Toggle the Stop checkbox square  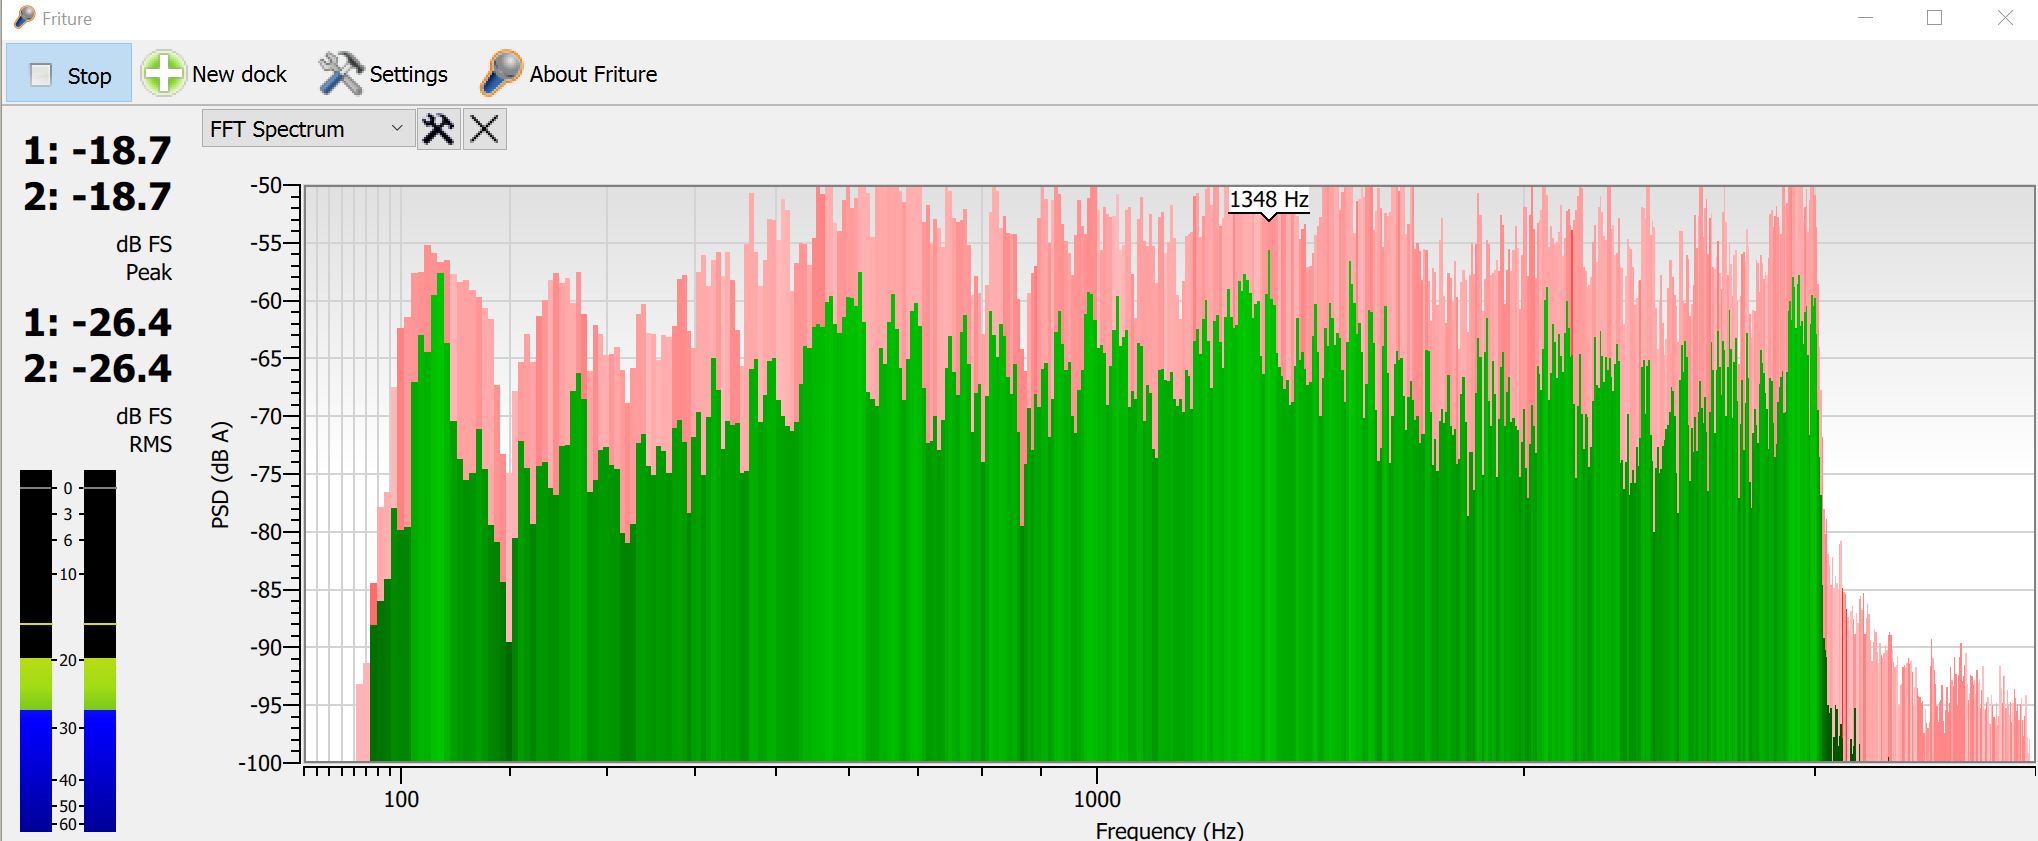41,75
